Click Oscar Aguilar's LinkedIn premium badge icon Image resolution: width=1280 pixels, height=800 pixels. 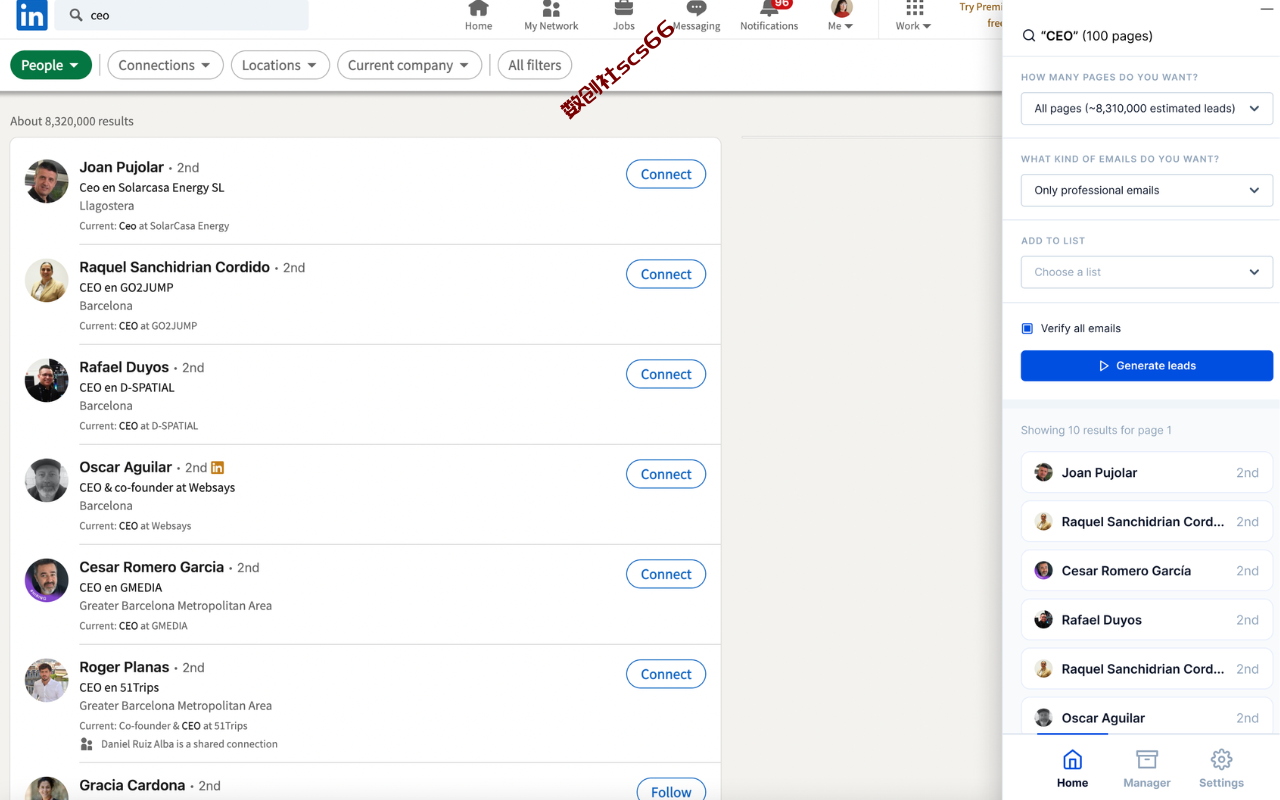(218, 467)
